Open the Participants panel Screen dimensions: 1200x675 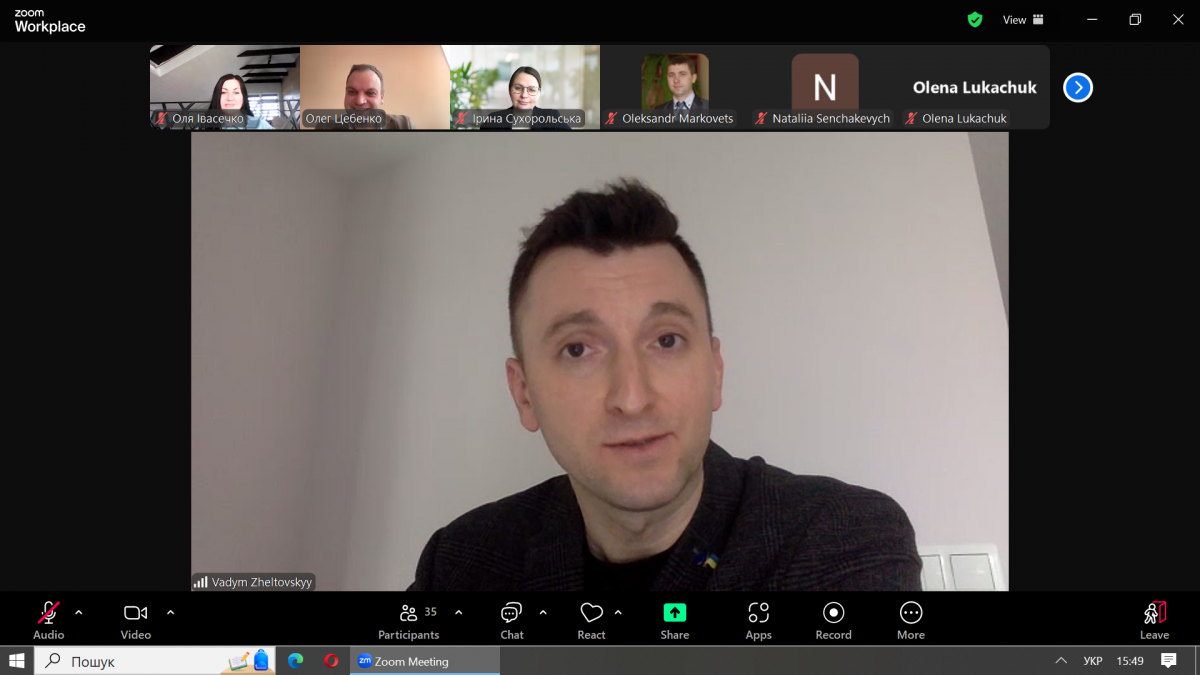[408, 620]
